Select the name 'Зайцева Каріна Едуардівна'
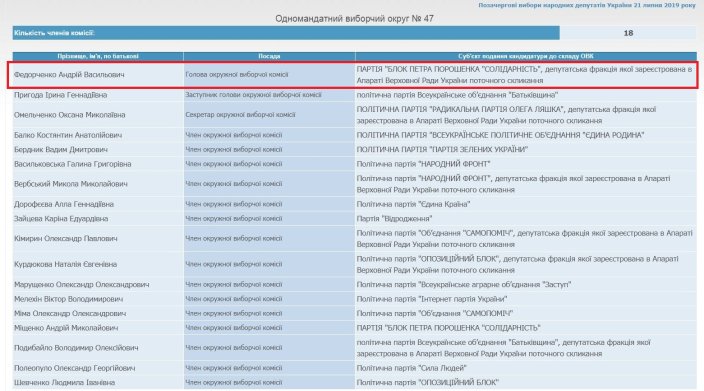Image resolution: width=704 pixels, height=391 pixels. coord(61,219)
